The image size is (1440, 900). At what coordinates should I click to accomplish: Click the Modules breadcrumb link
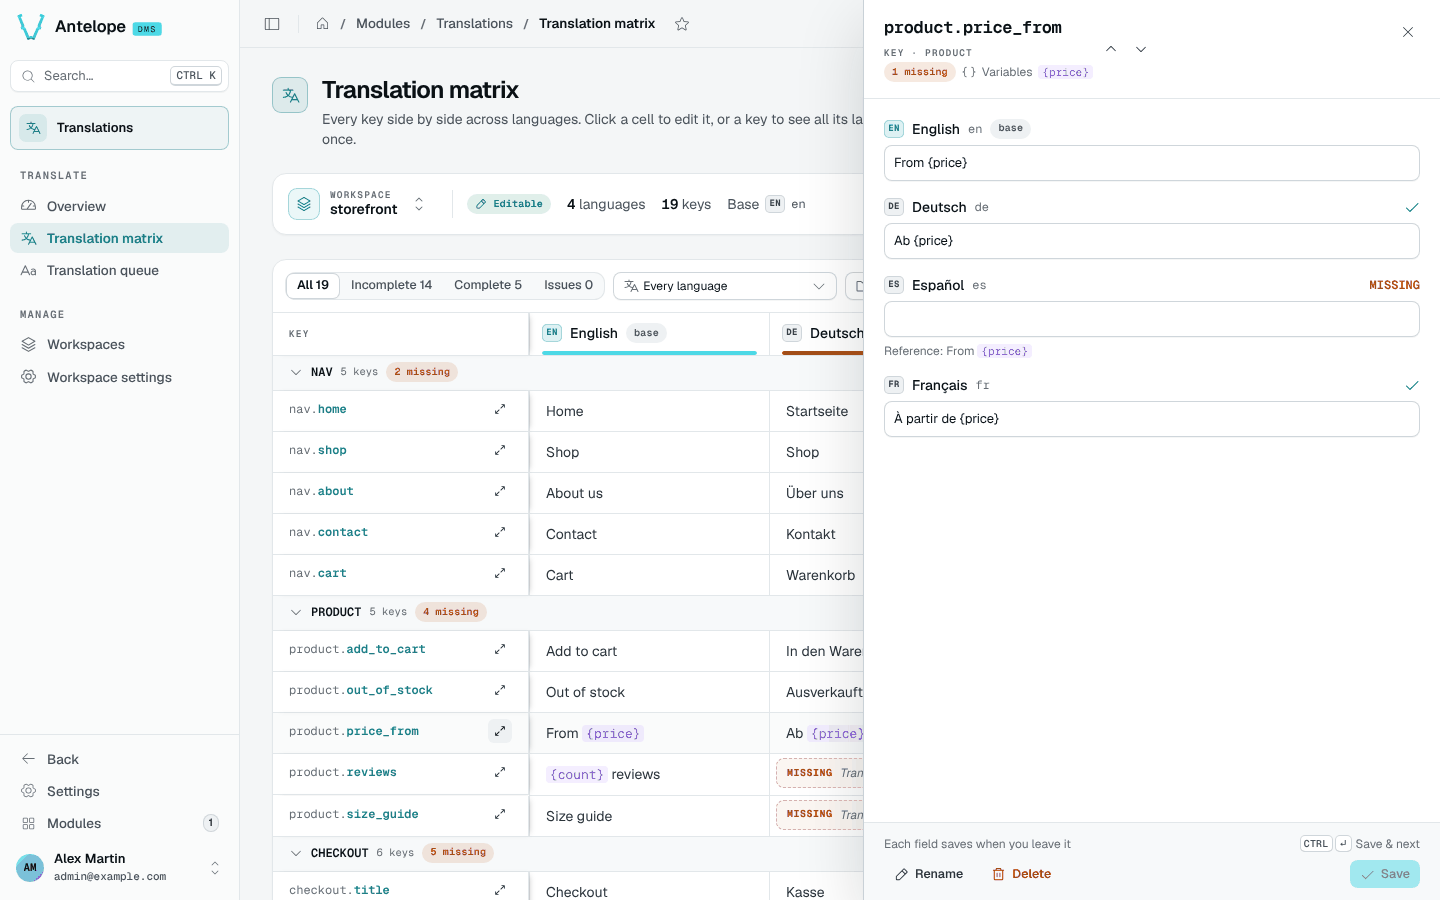[383, 23]
